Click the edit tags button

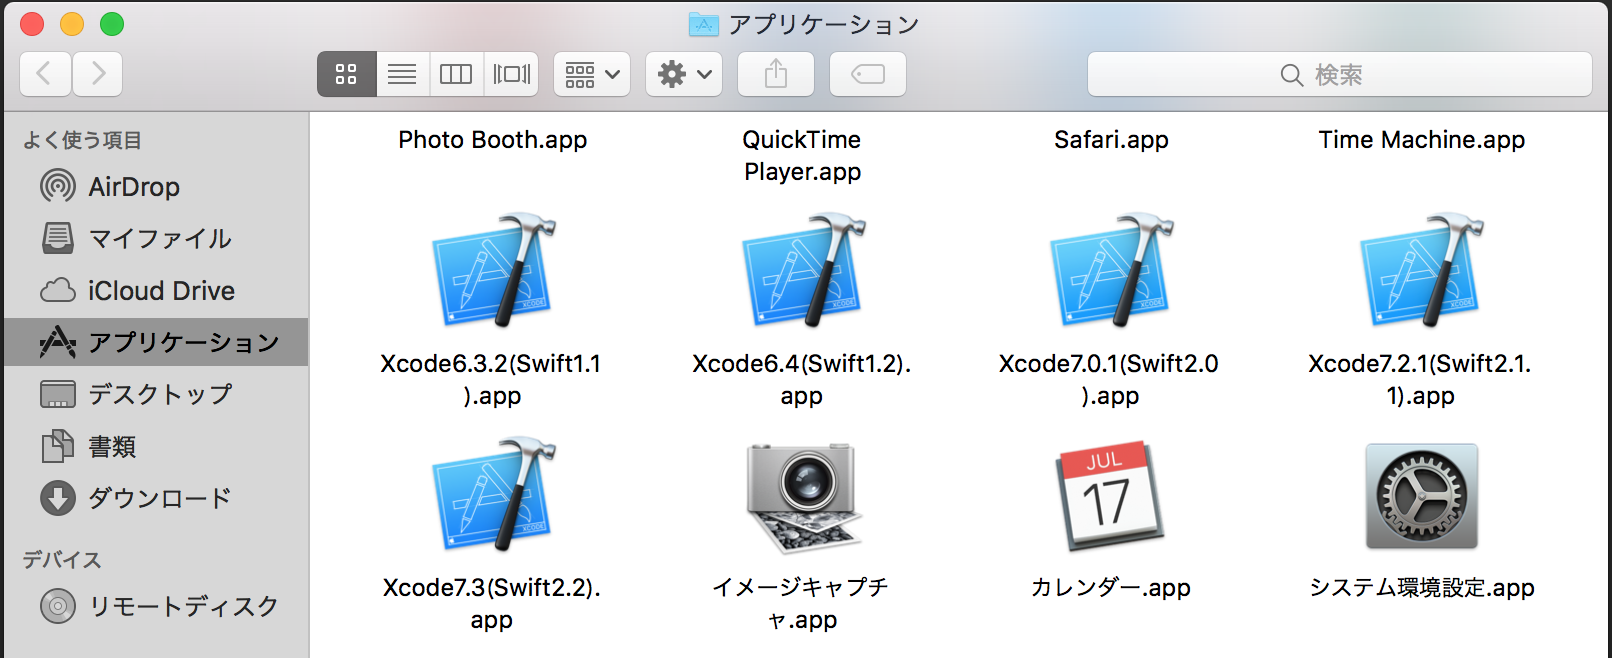pos(868,74)
